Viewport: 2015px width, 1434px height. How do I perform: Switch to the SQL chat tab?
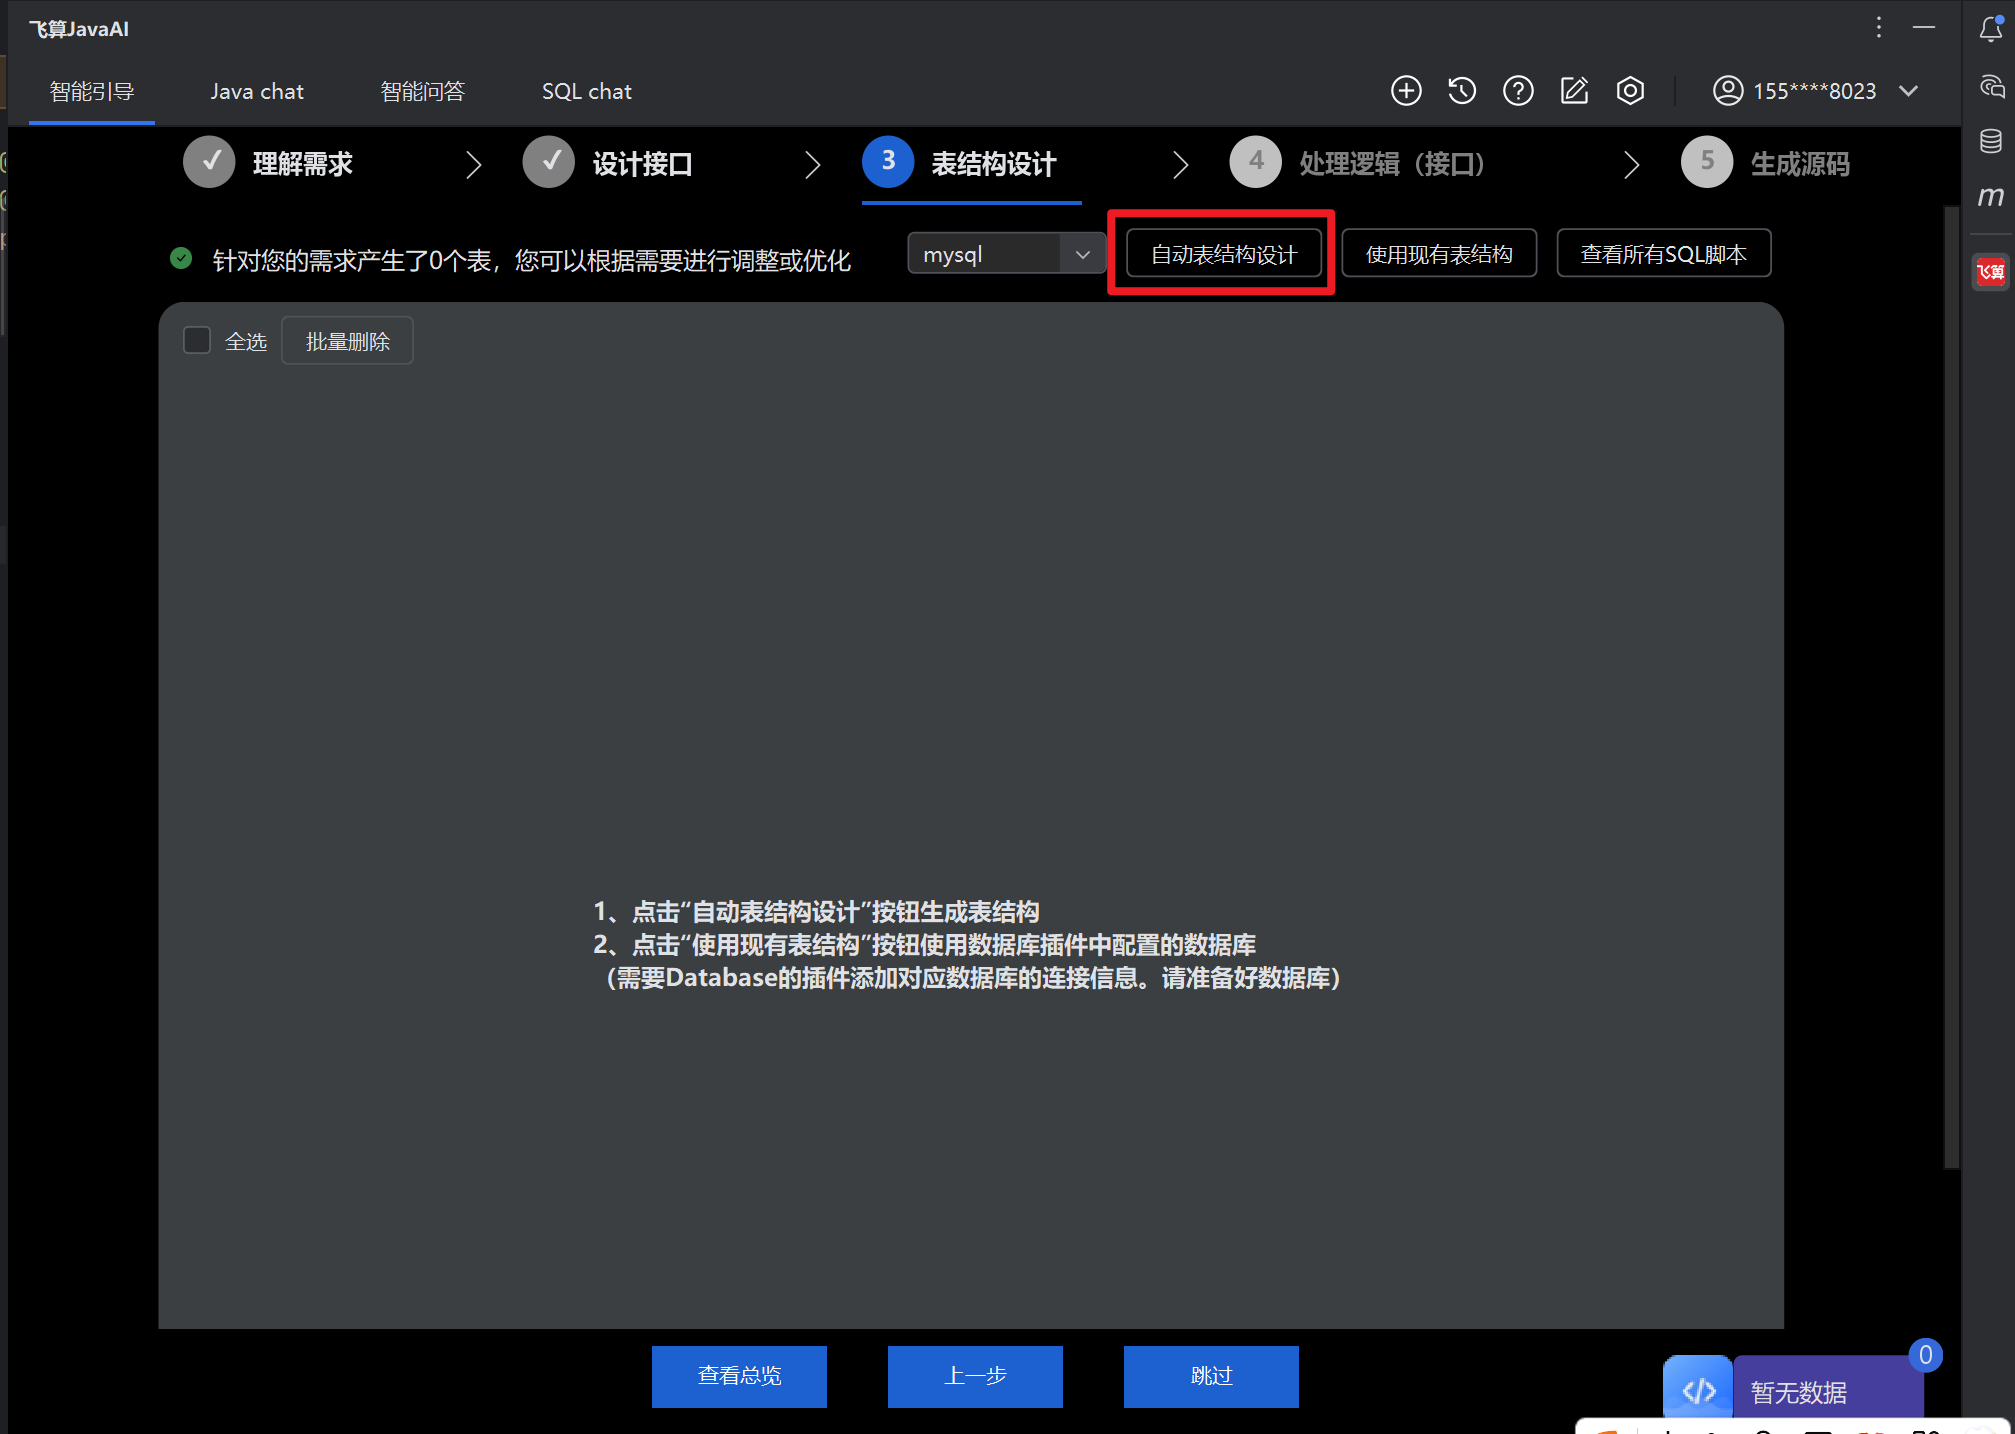(586, 91)
